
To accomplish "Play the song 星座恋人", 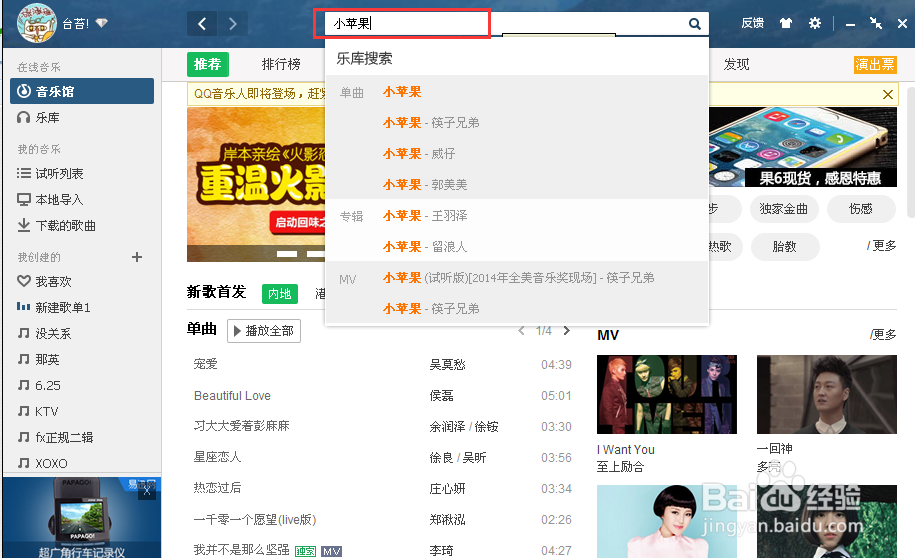I will (217, 457).
